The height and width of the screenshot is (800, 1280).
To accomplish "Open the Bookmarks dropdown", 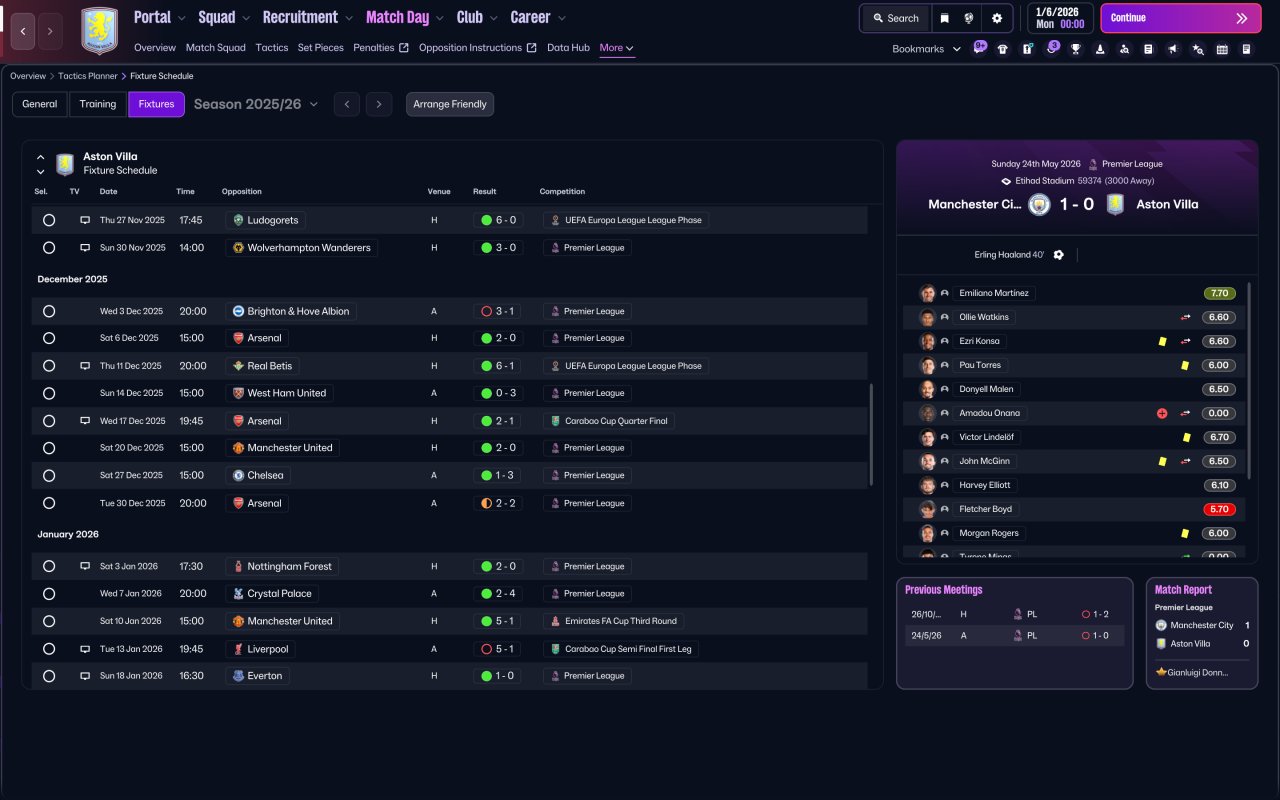I will pyautogui.click(x=927, y=49).
